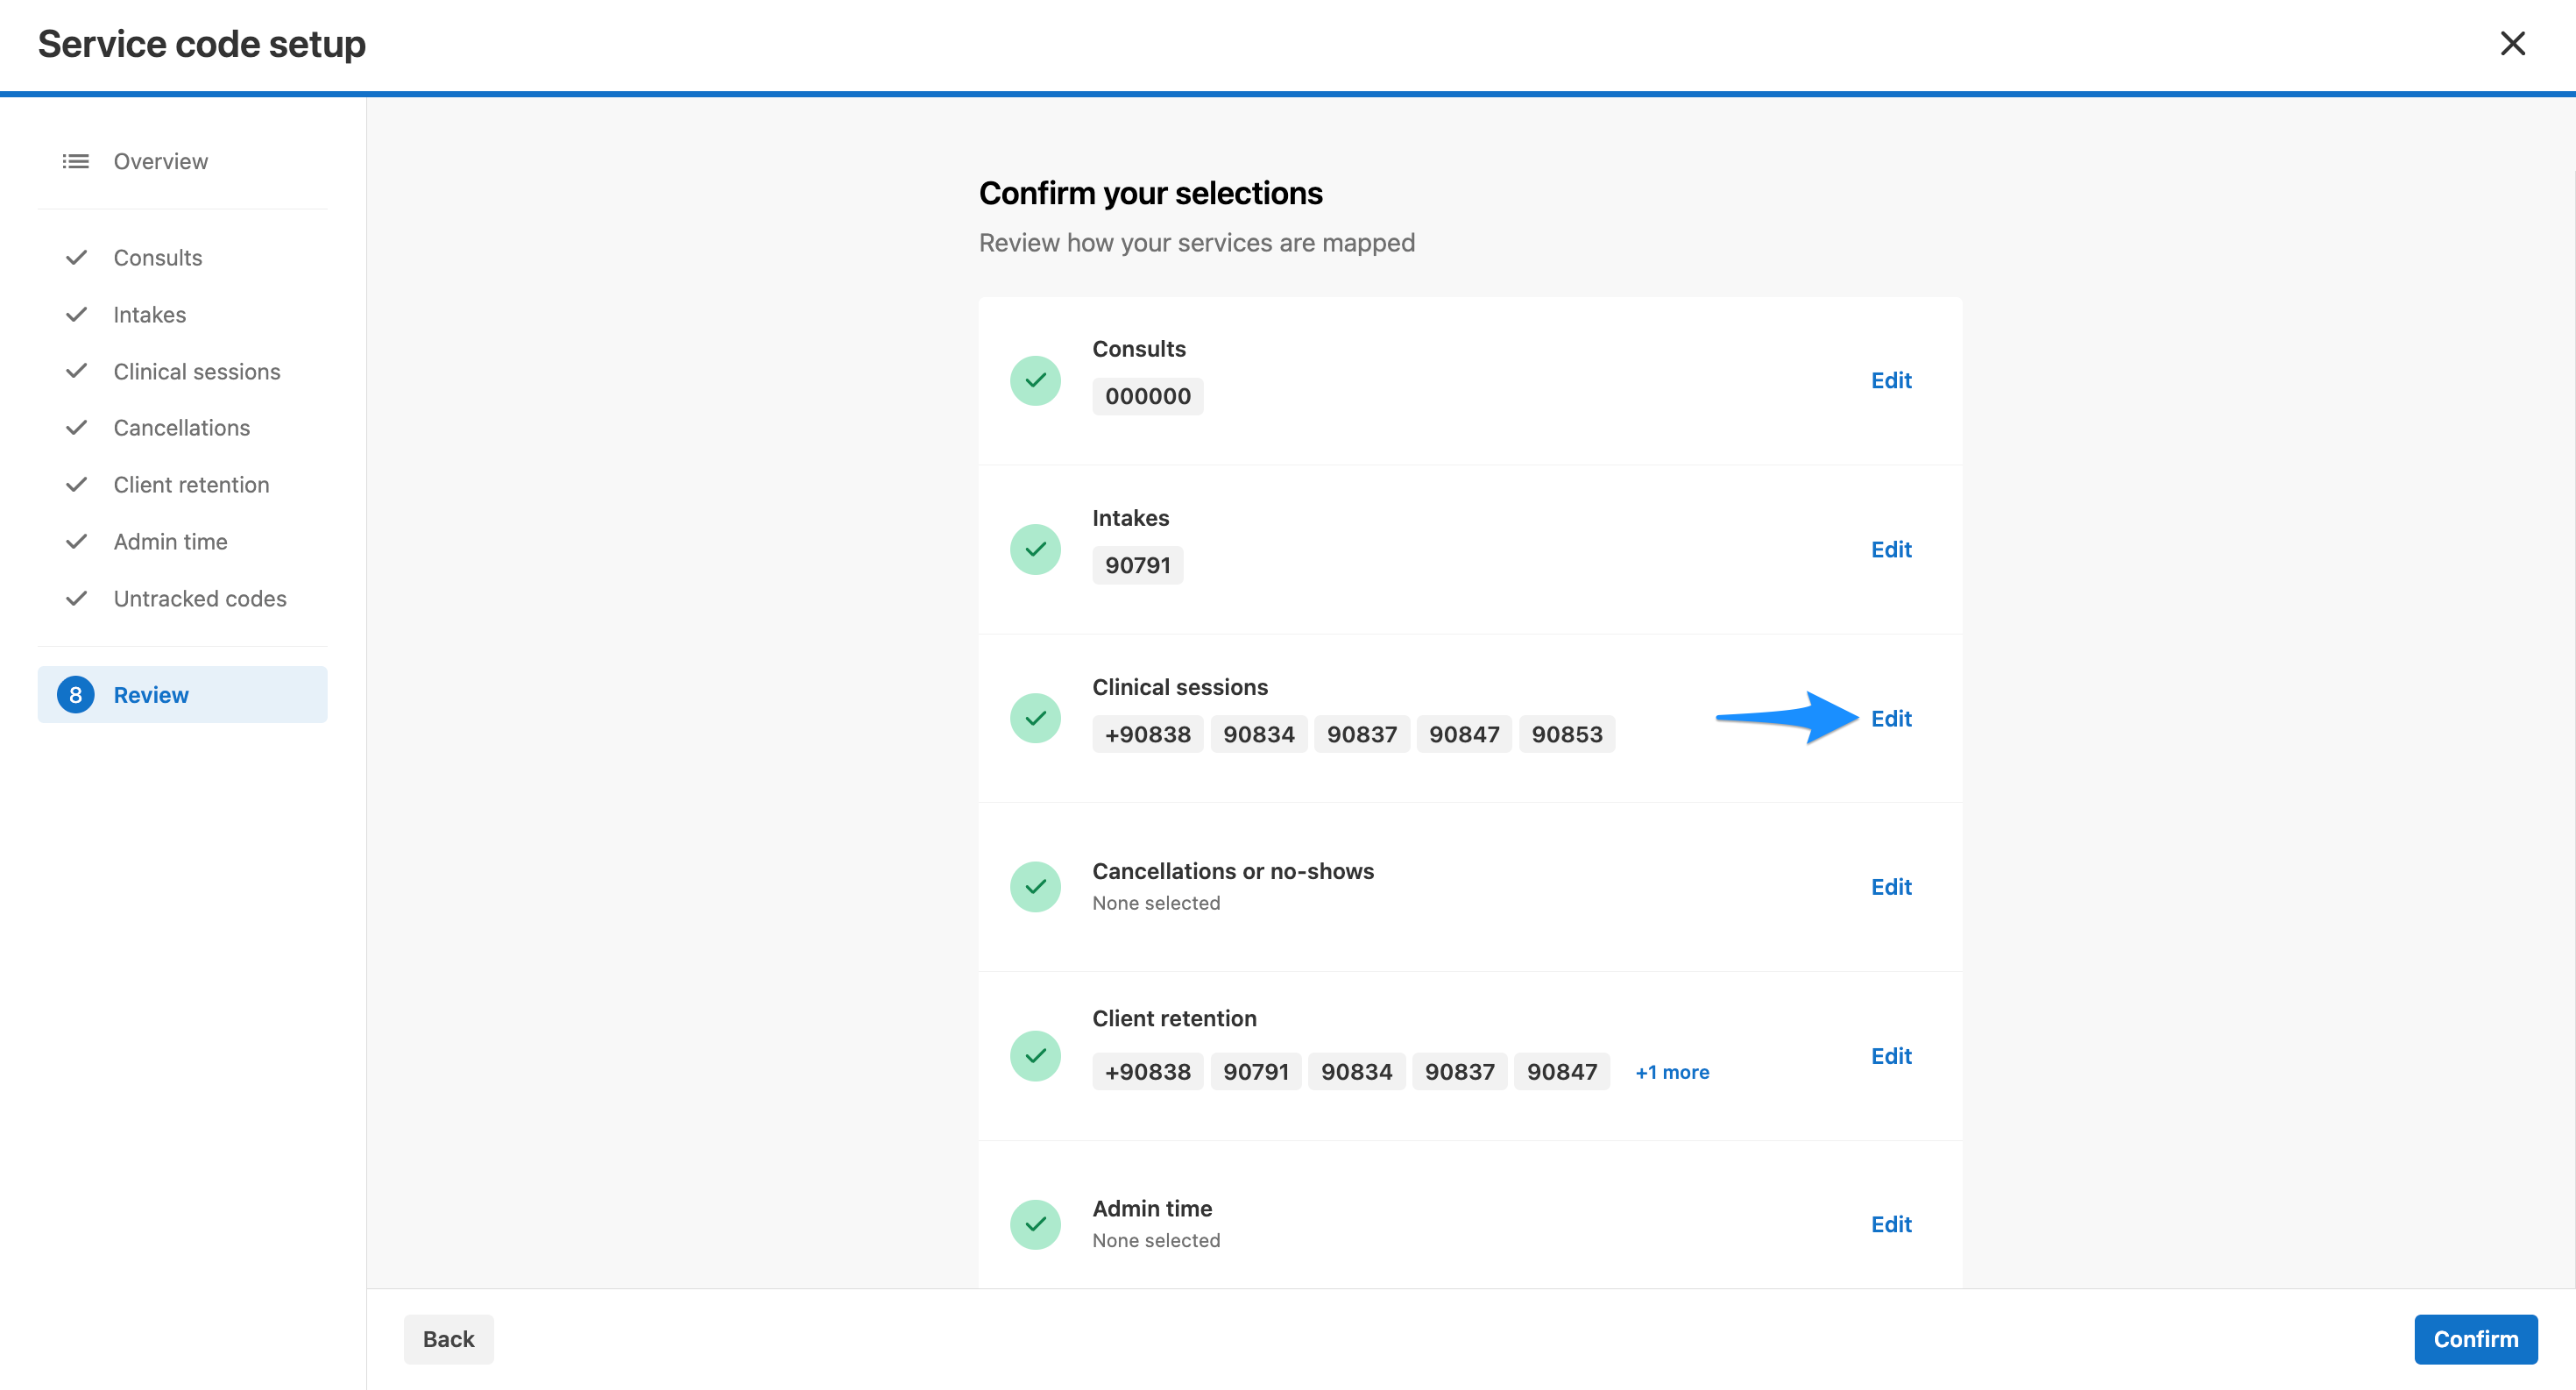Click the step 8 number badge
The image size is (2576, 1390).
click(75, 694)
